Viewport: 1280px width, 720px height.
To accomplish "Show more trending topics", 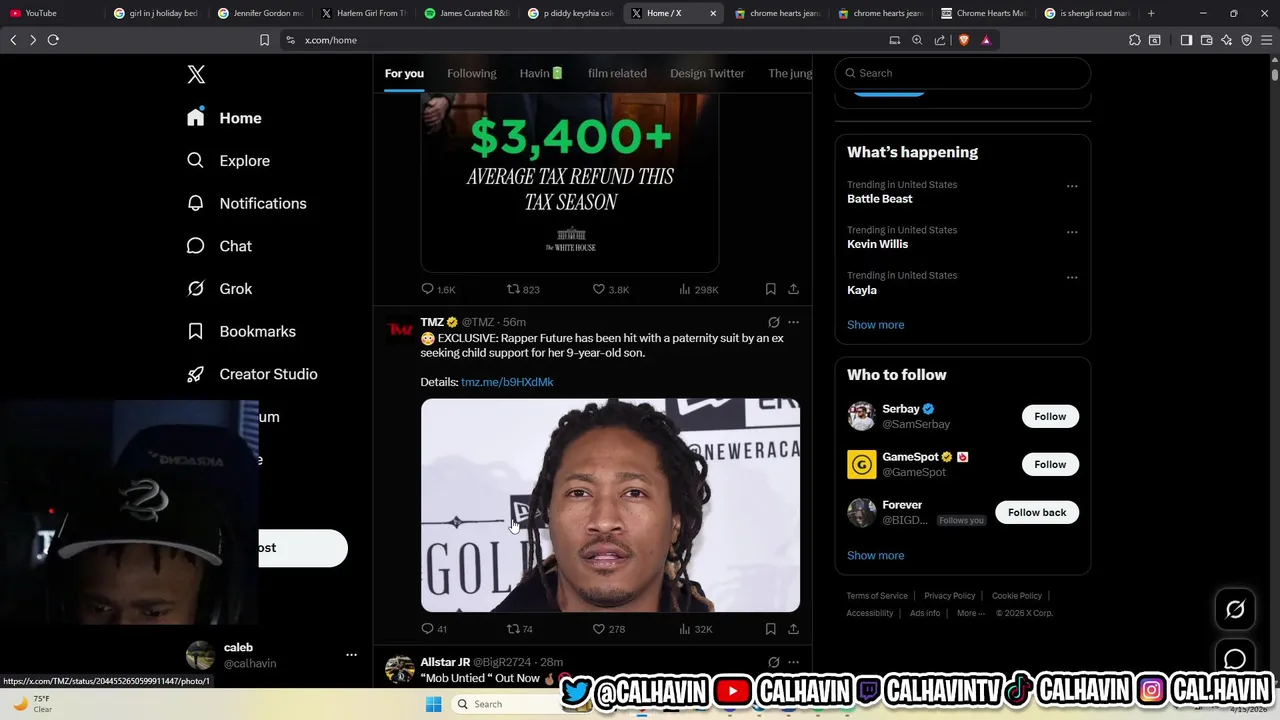I will tap(875, 325).
